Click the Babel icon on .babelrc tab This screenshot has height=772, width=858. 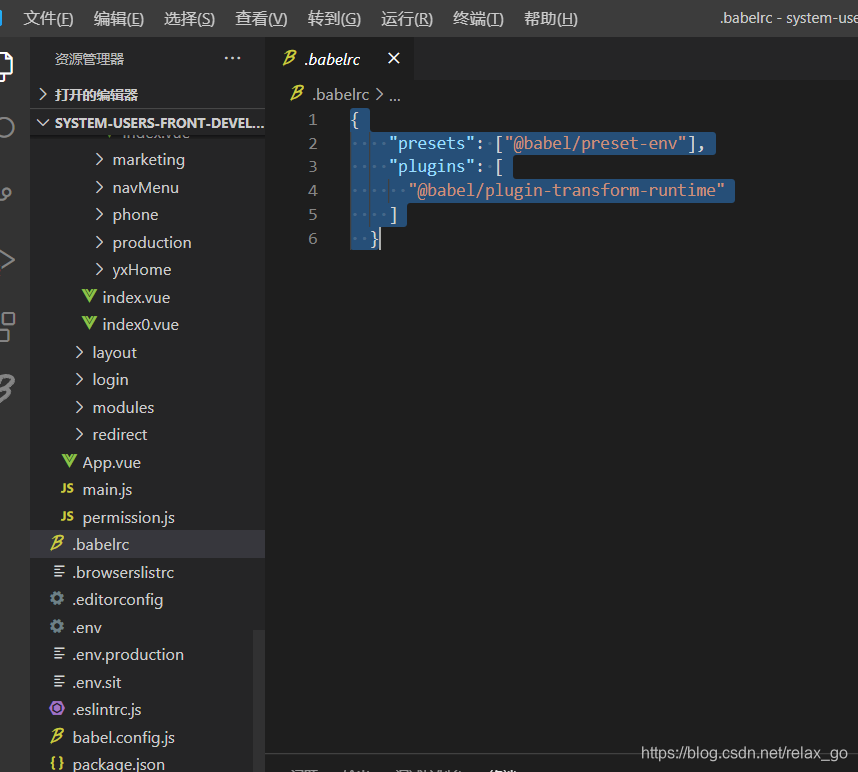(289, 58)
